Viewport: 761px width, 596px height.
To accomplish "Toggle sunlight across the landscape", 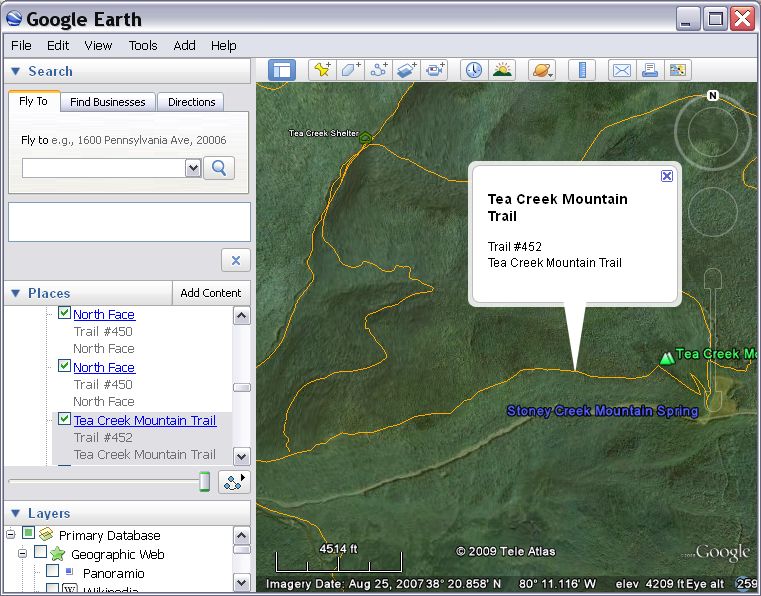I will click(x=502, y=70).
